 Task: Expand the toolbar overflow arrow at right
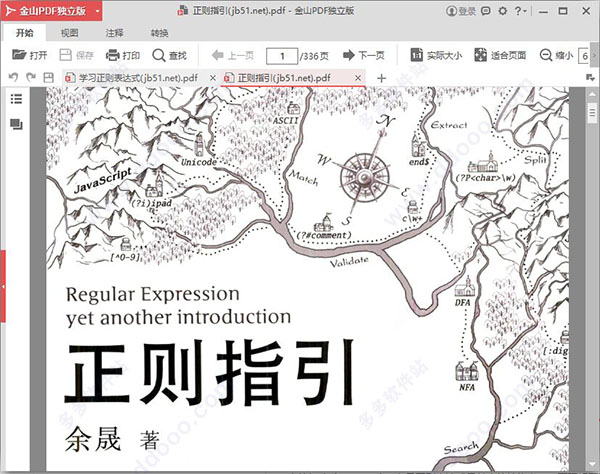tap(595, 55)
